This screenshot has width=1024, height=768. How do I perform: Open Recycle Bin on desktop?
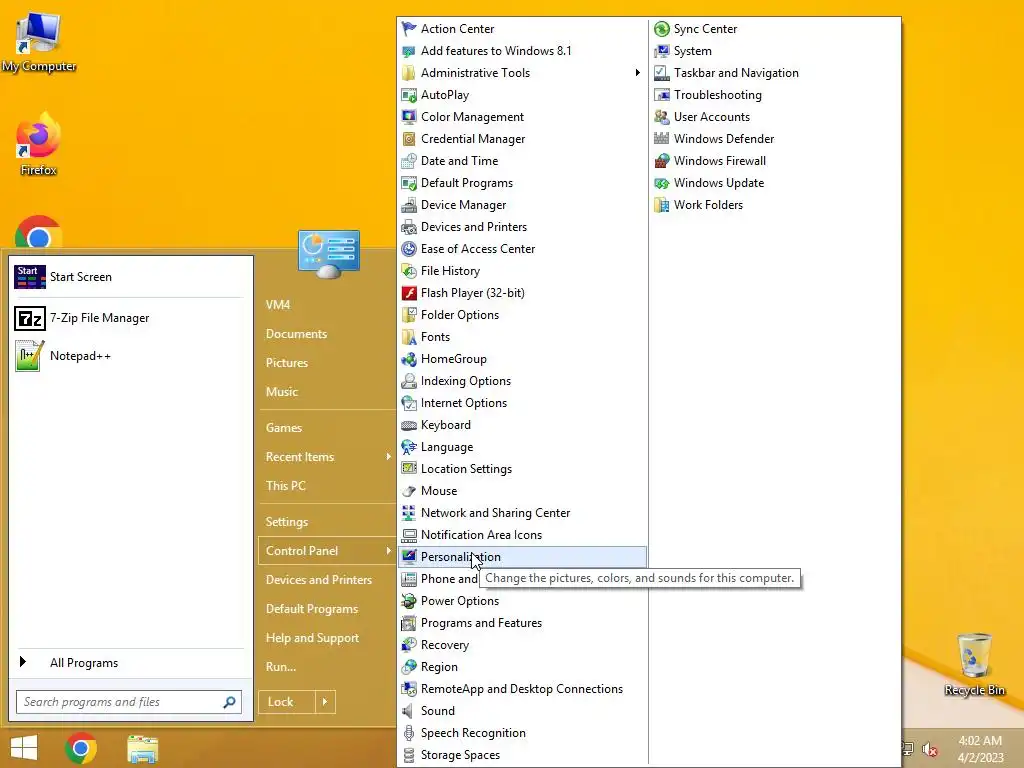[x=974, y=665]
